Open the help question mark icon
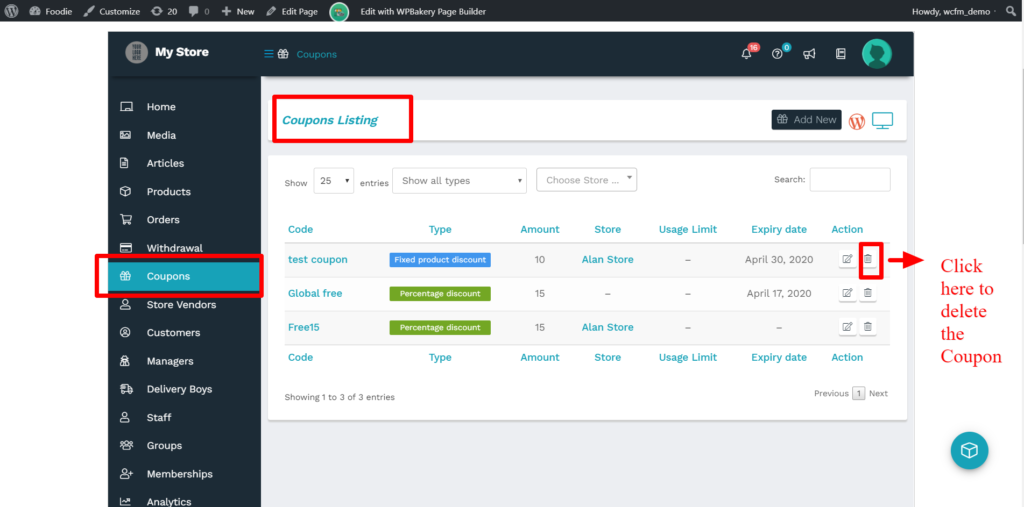The image size is (1024, 507). click(x=777, y=54)
